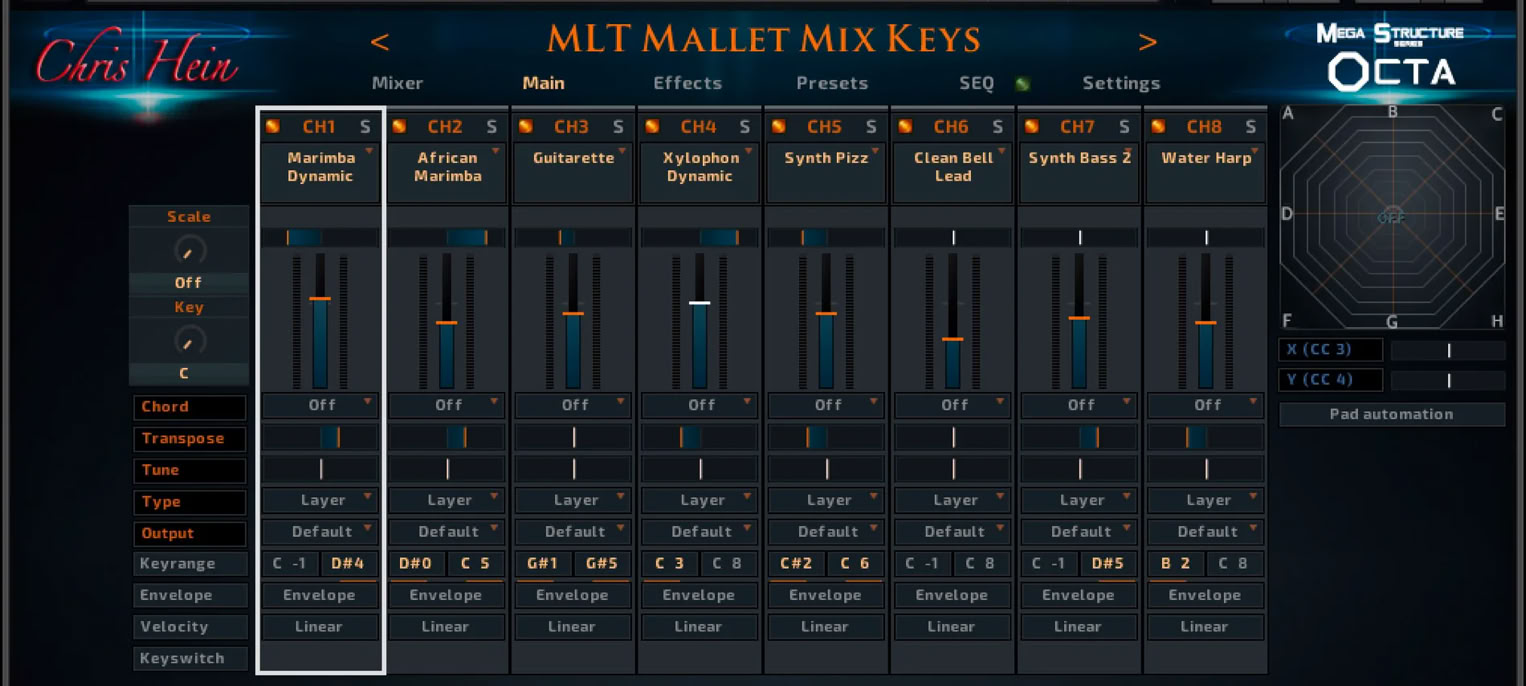Open Water Harp instrument dropdown
The image size is (1526, 686).
[x=1207, y=172]
